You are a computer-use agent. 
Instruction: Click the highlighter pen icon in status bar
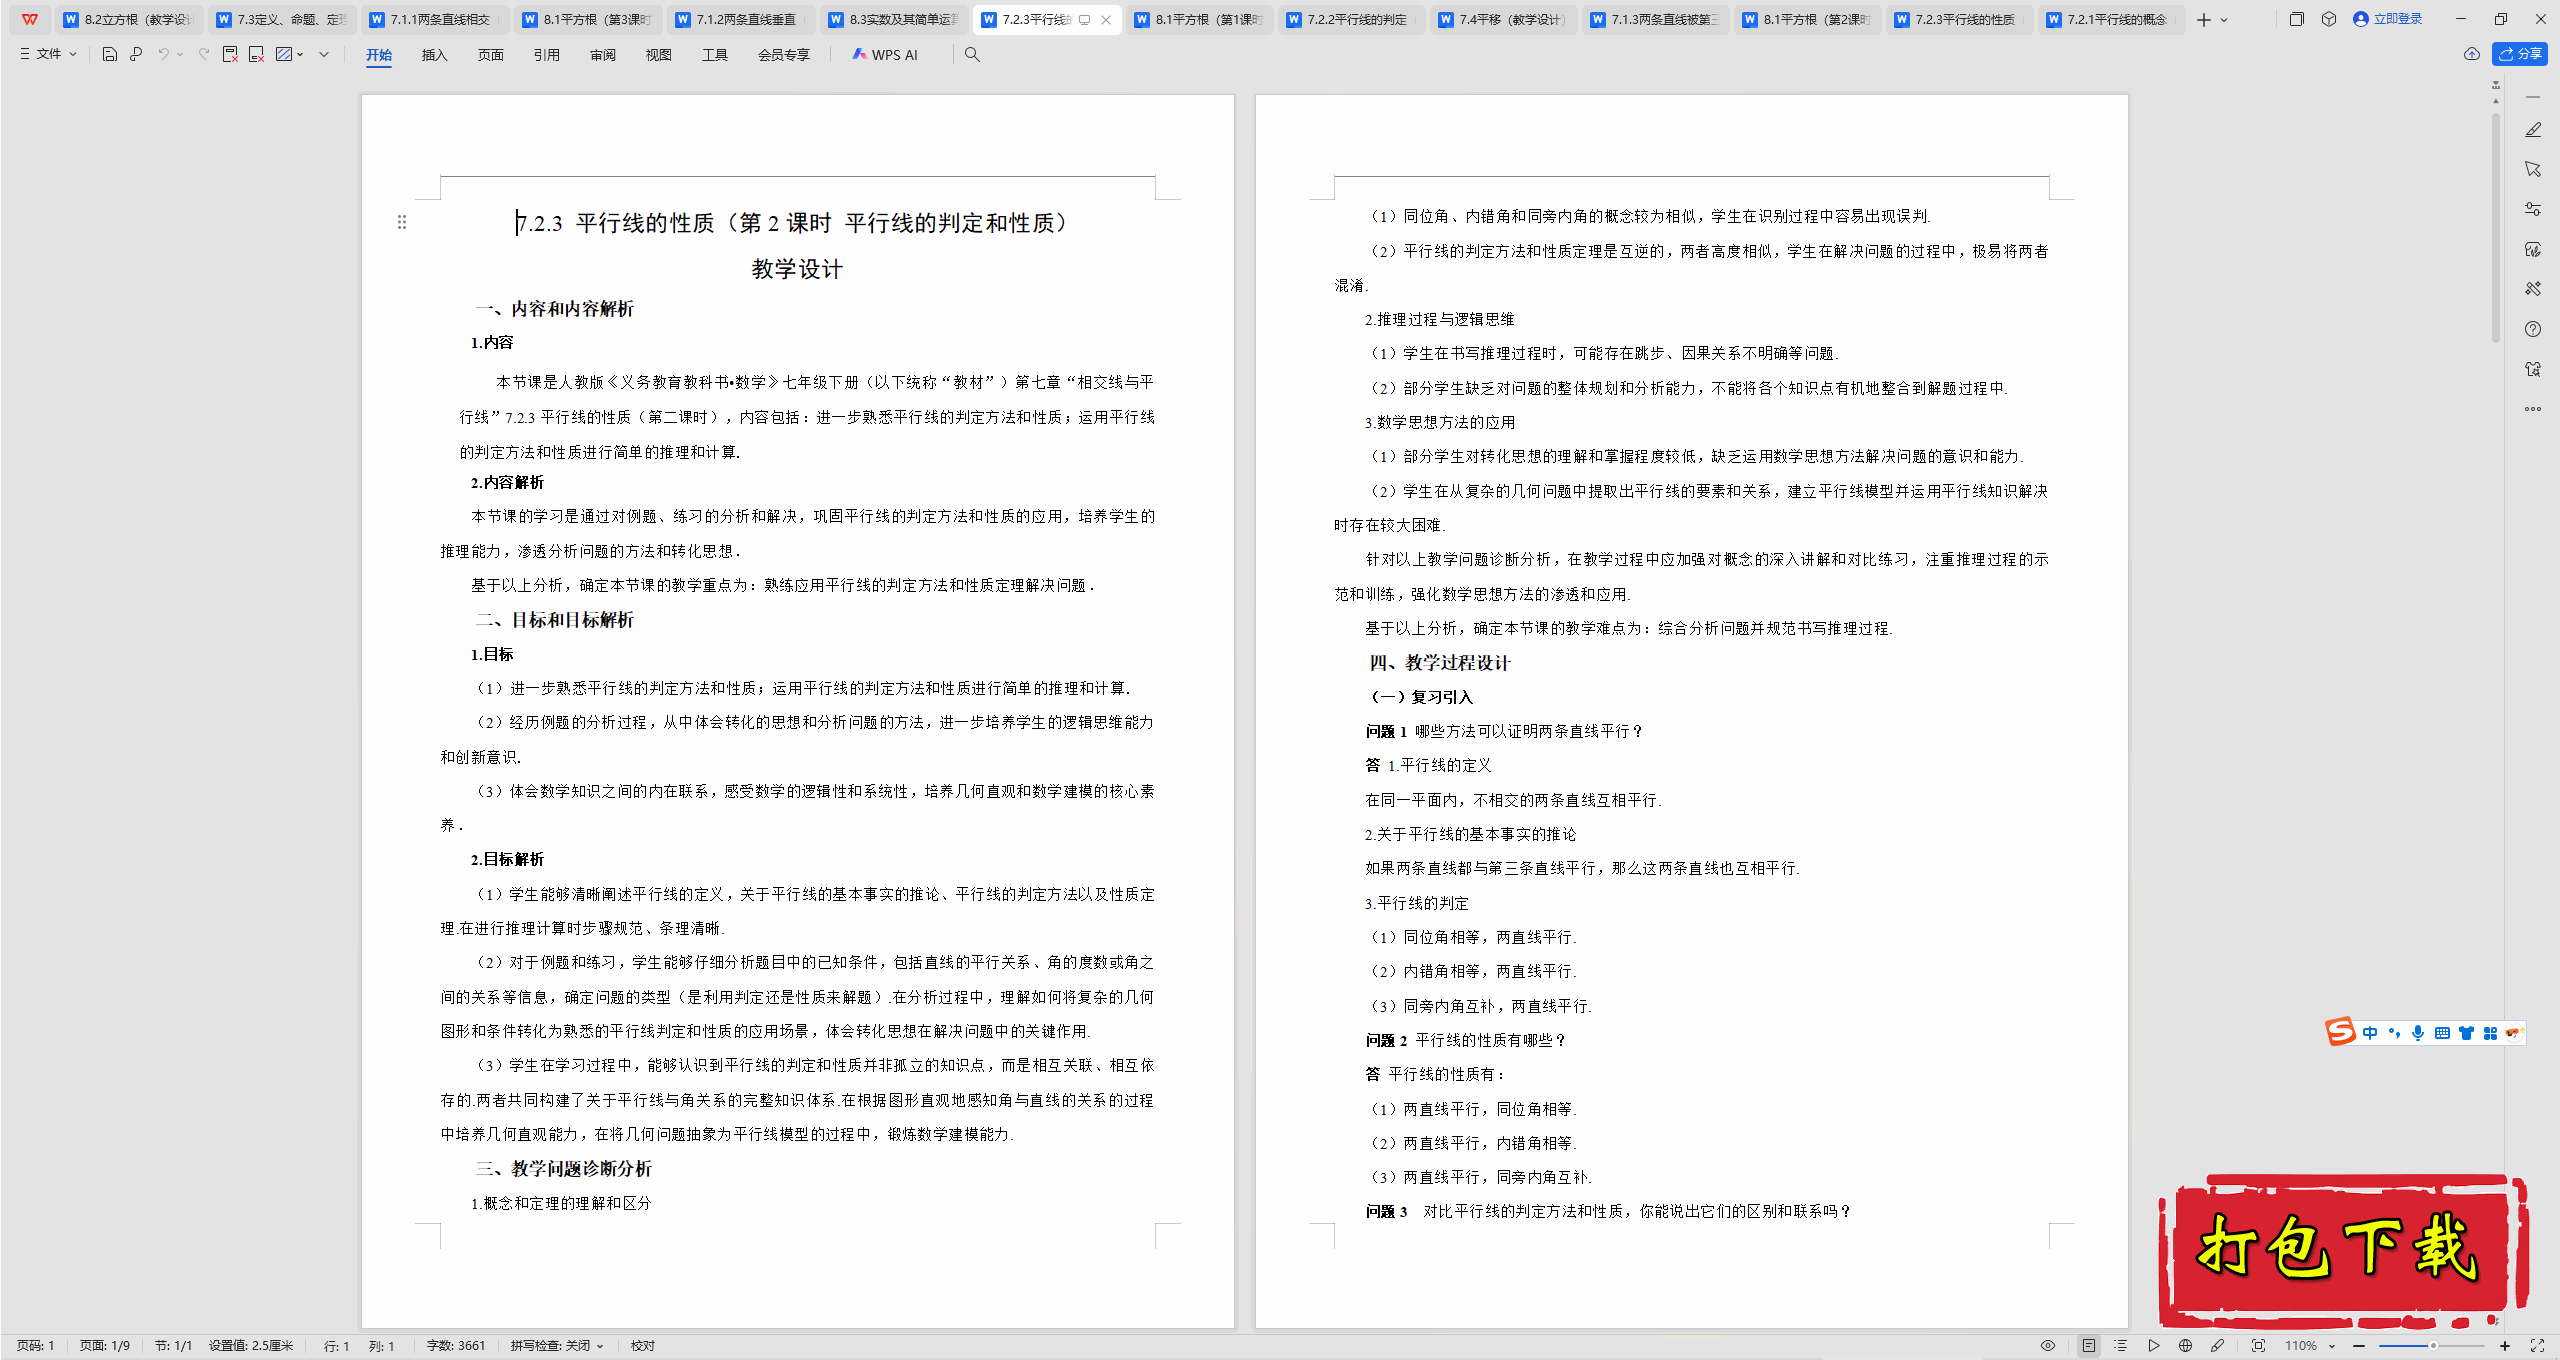coord(2218,1346)
